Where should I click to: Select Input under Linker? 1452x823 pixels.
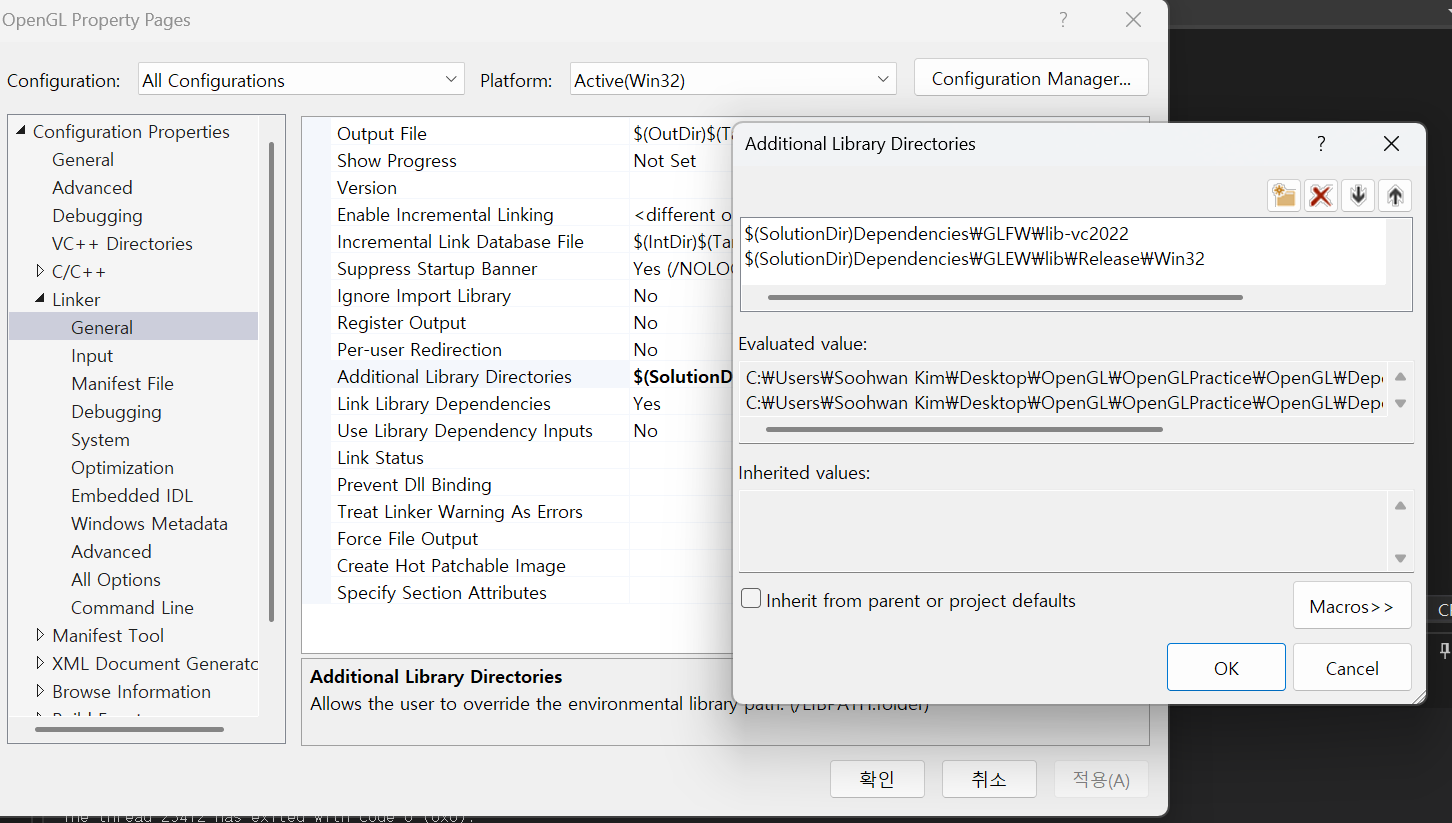[x=92, y=355]
